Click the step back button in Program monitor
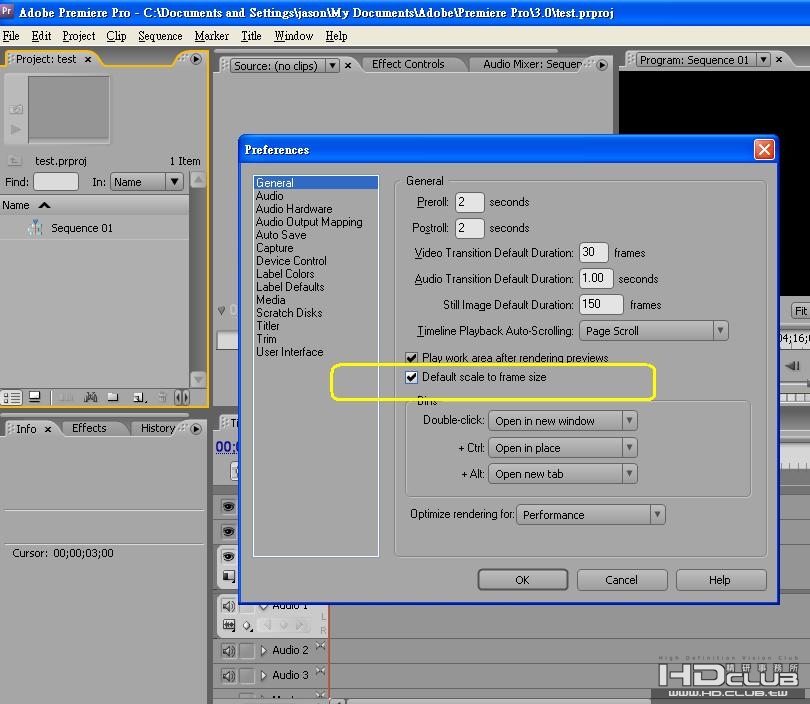 (x=792, y=366)
